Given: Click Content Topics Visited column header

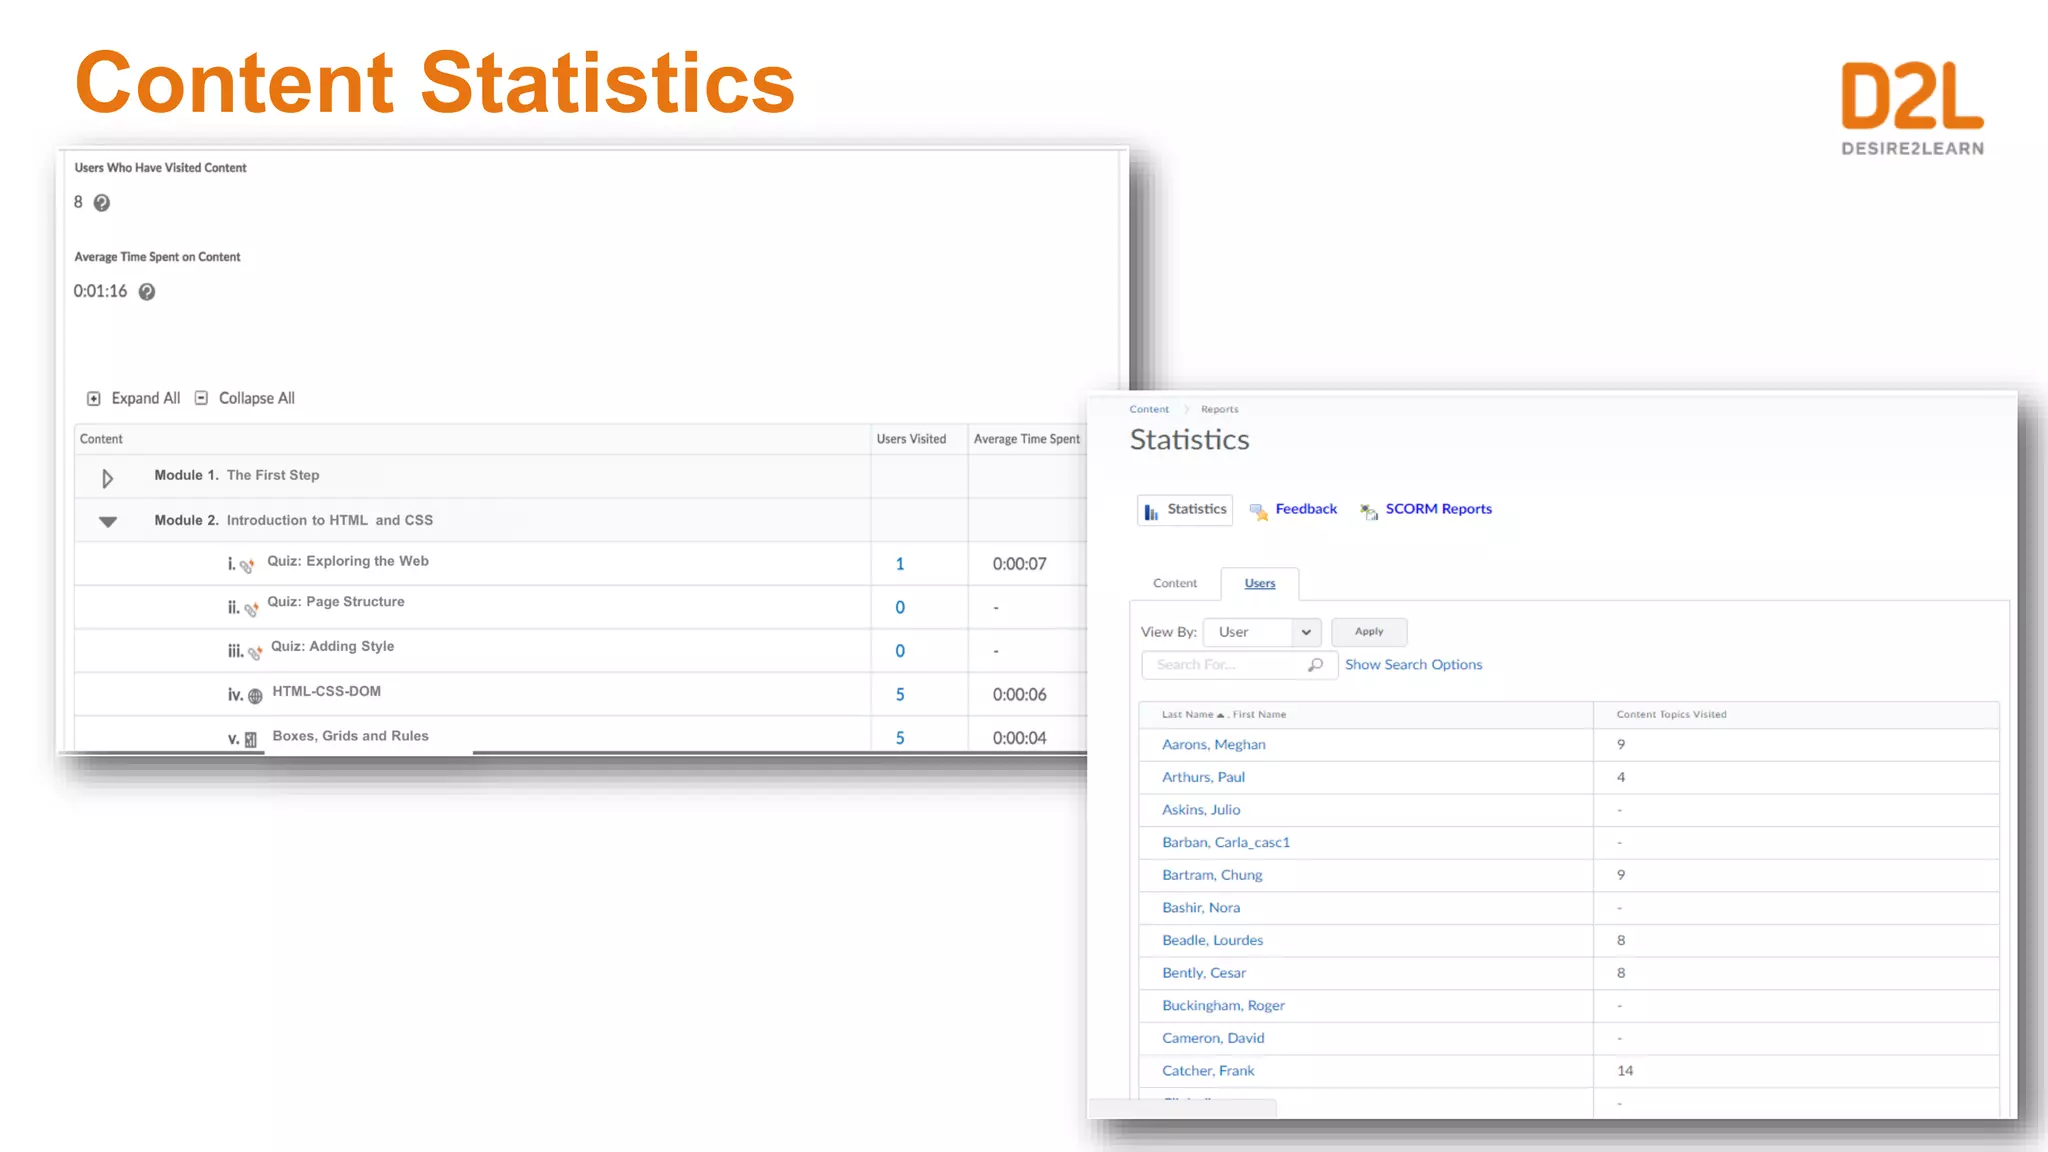Looking at the screenshot, I should pyautogui.click(x=1671, y=715).
